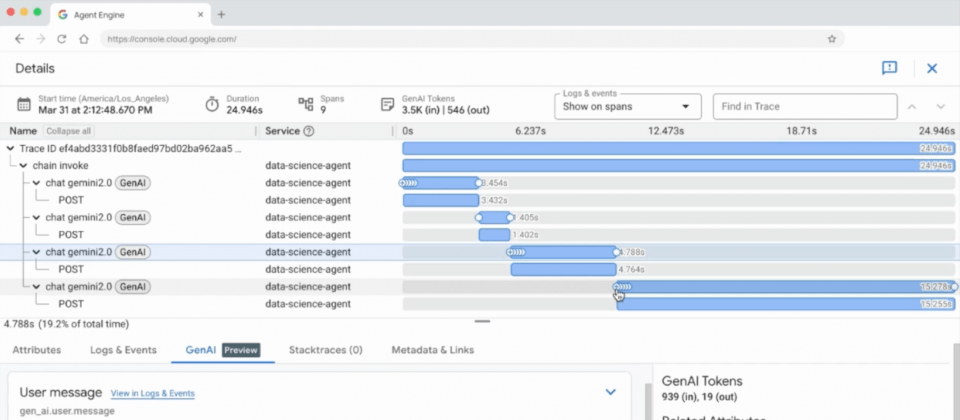Screen dimensions: 960x420
Task: Click the Spans icon
Action: click(306, 104)
